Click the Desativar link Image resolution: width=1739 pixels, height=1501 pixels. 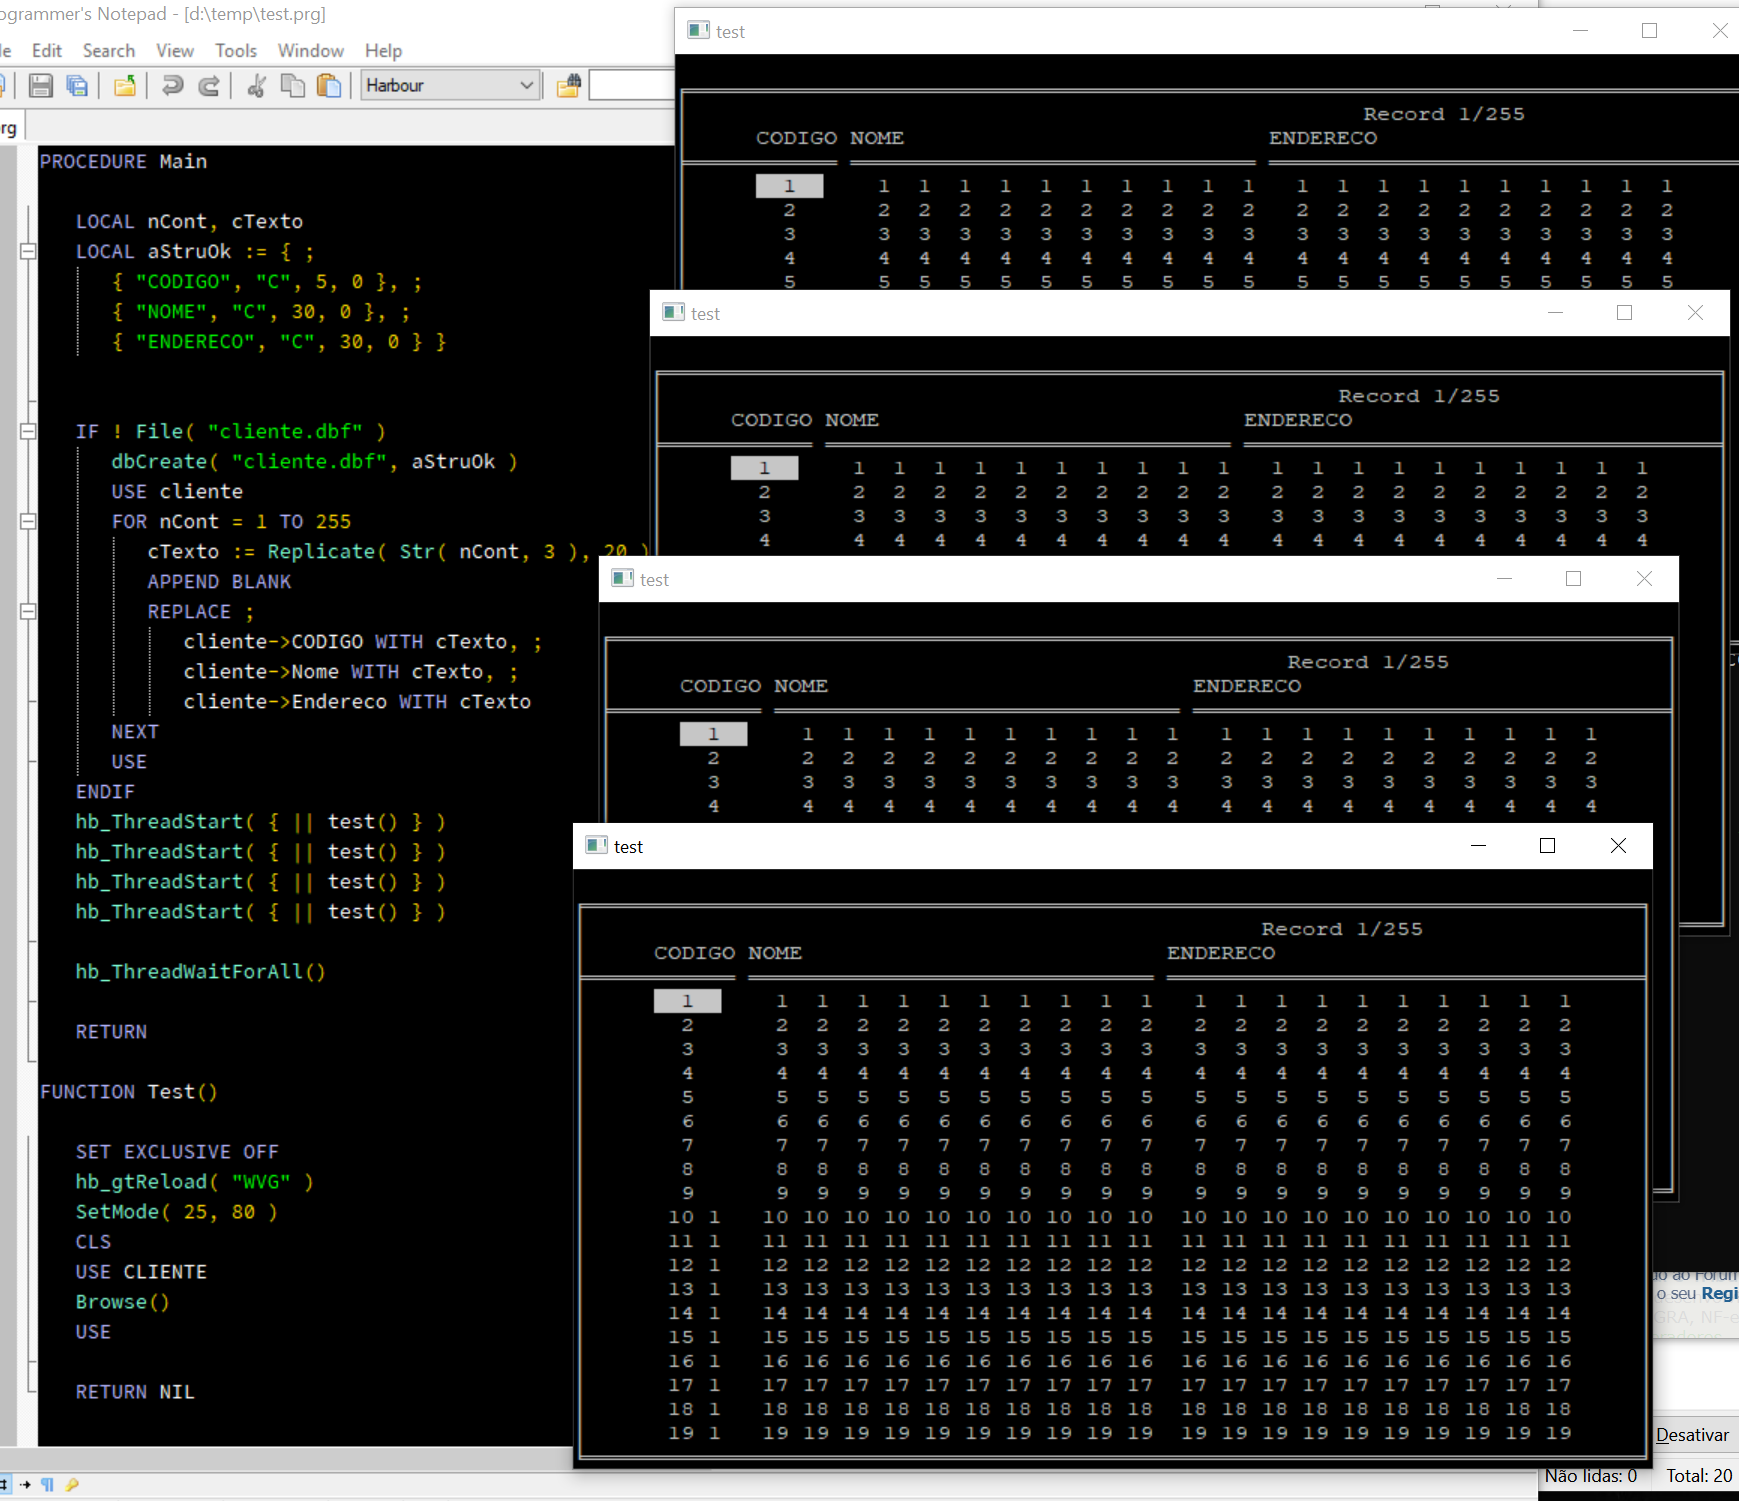click(x=1692, y=1435)
